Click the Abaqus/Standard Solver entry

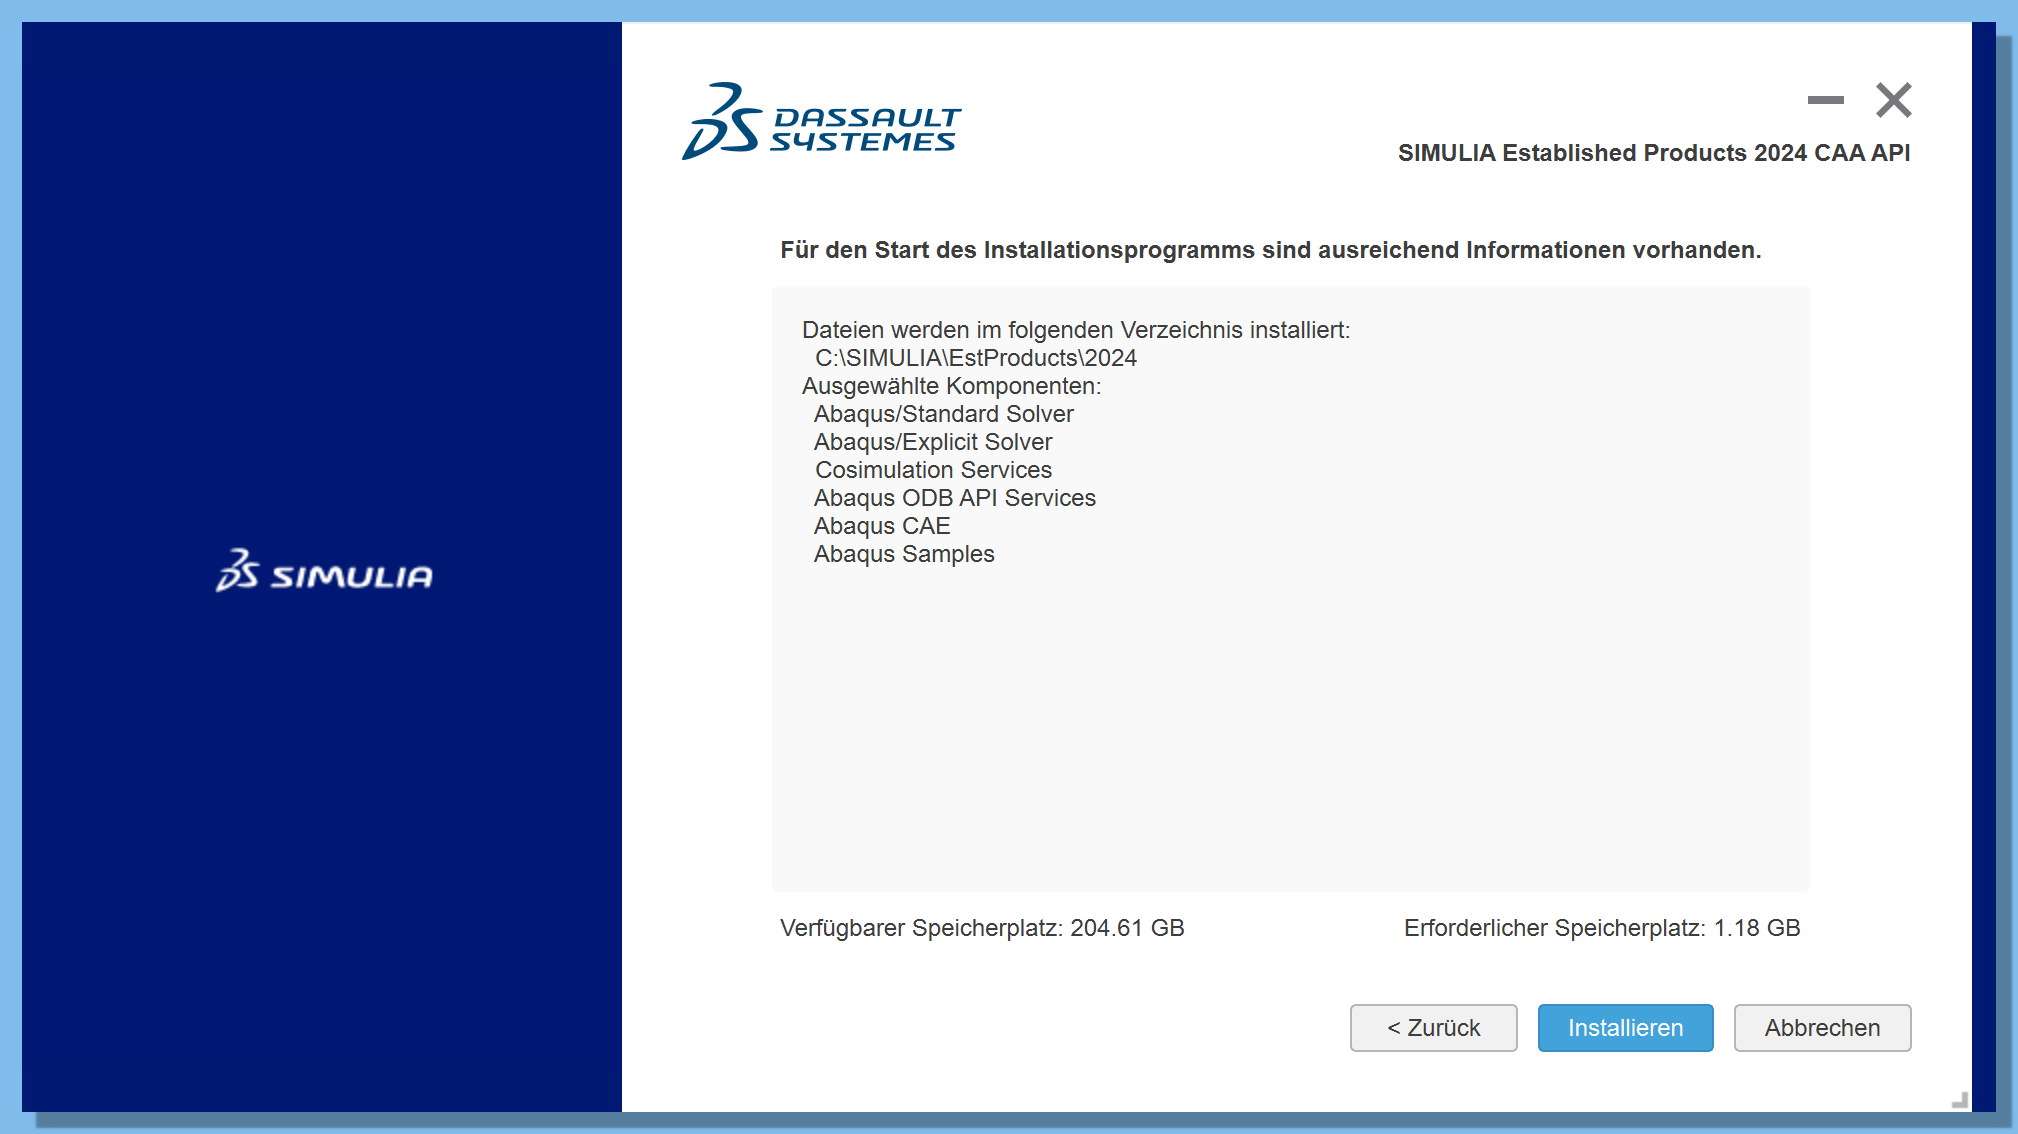click(943, 414)
